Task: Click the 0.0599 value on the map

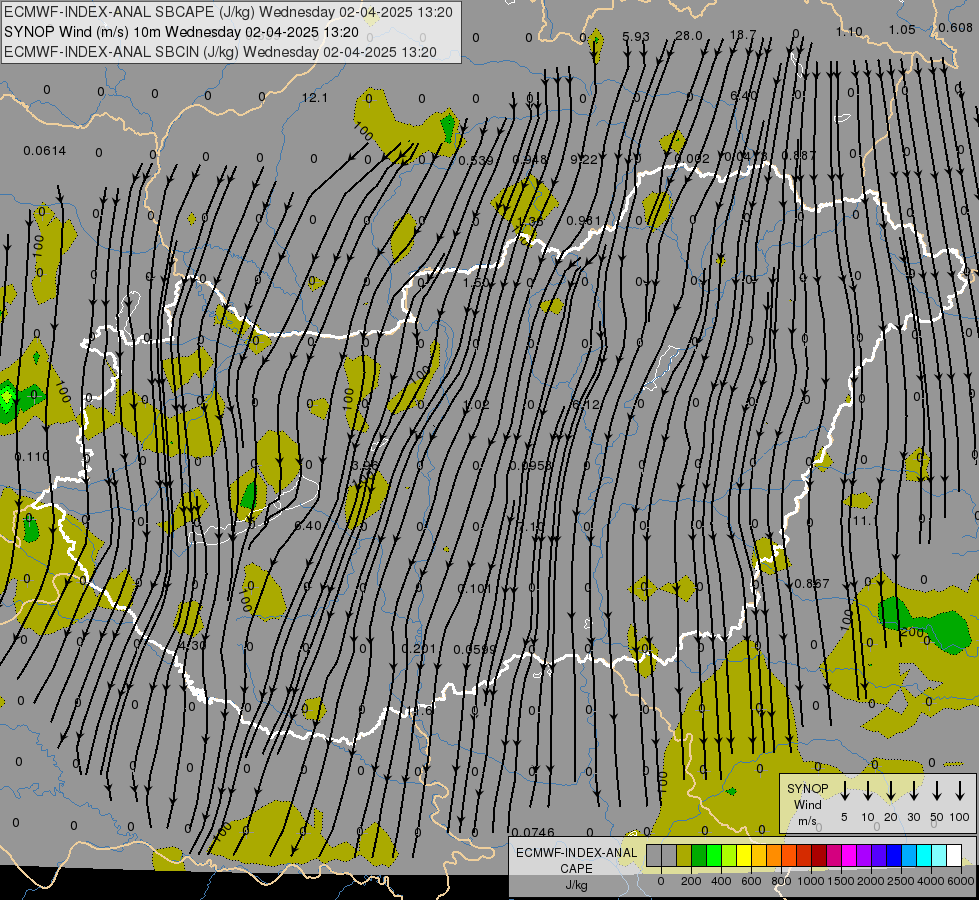Action: 475,650
